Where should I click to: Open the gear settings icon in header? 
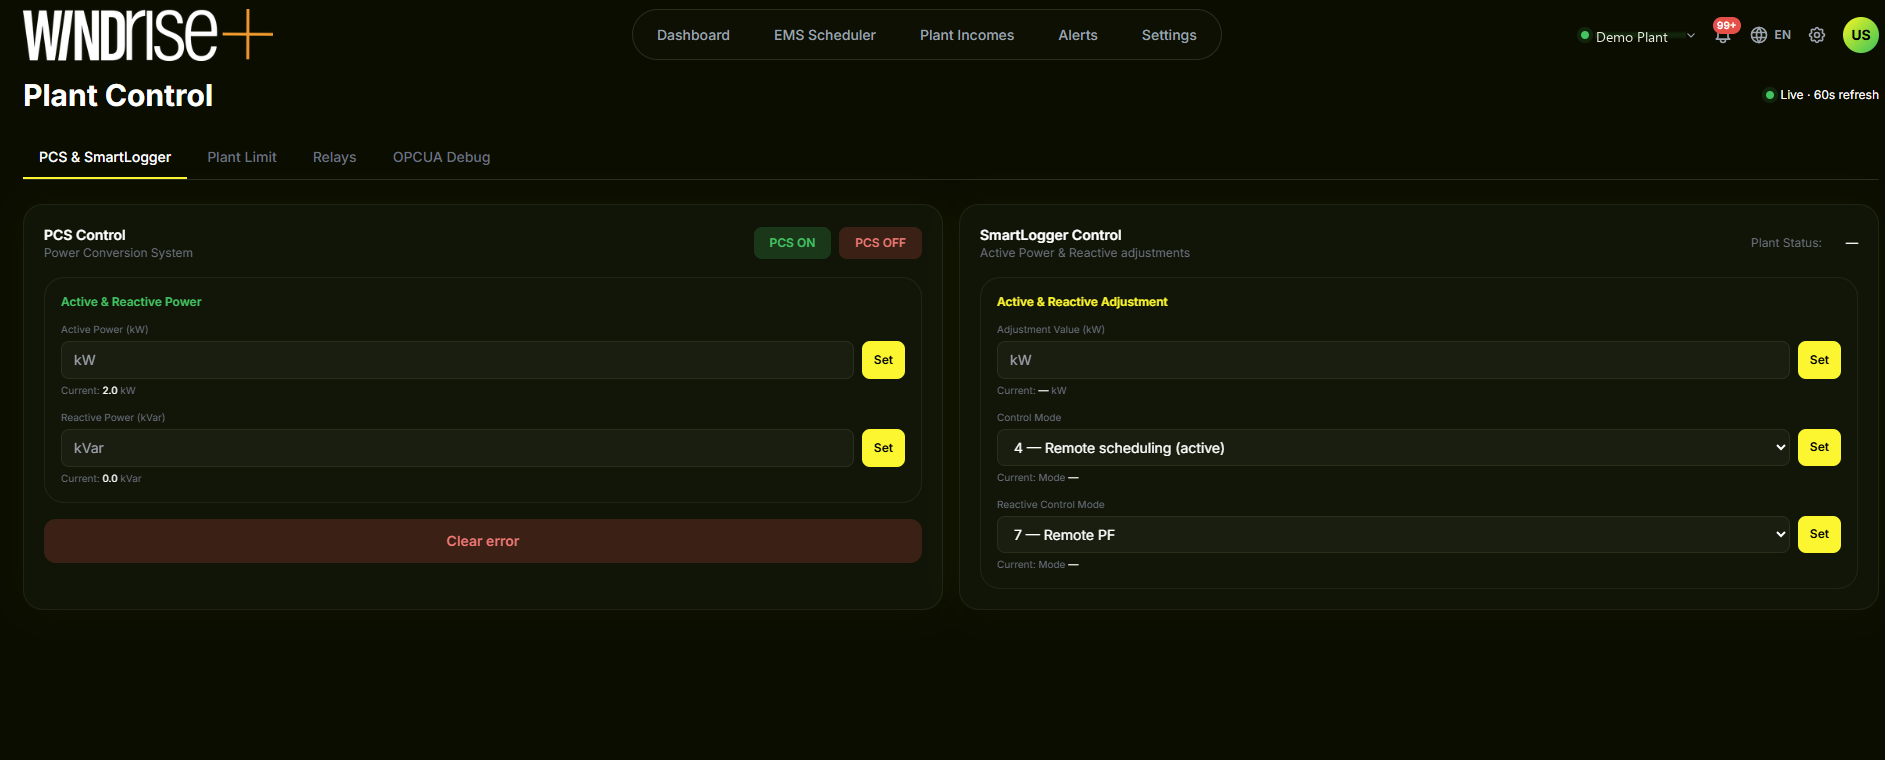[1817, 35]
